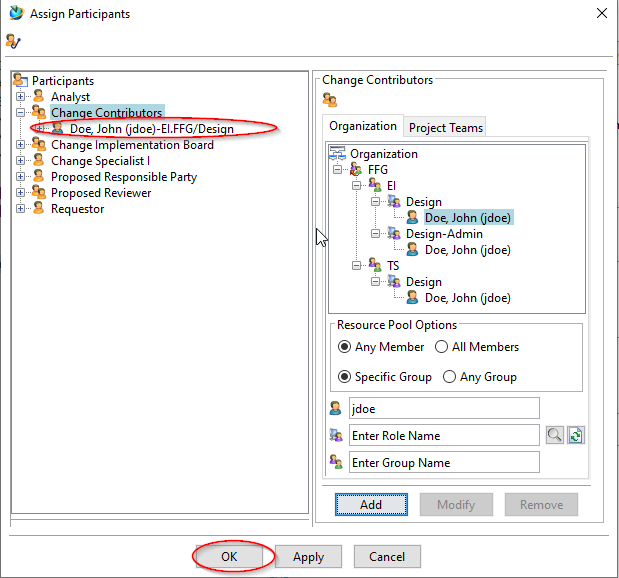Select the Any Member radio button
This screenshot has width=619, height=578.
pyautogui.click(x=345, y=347)
